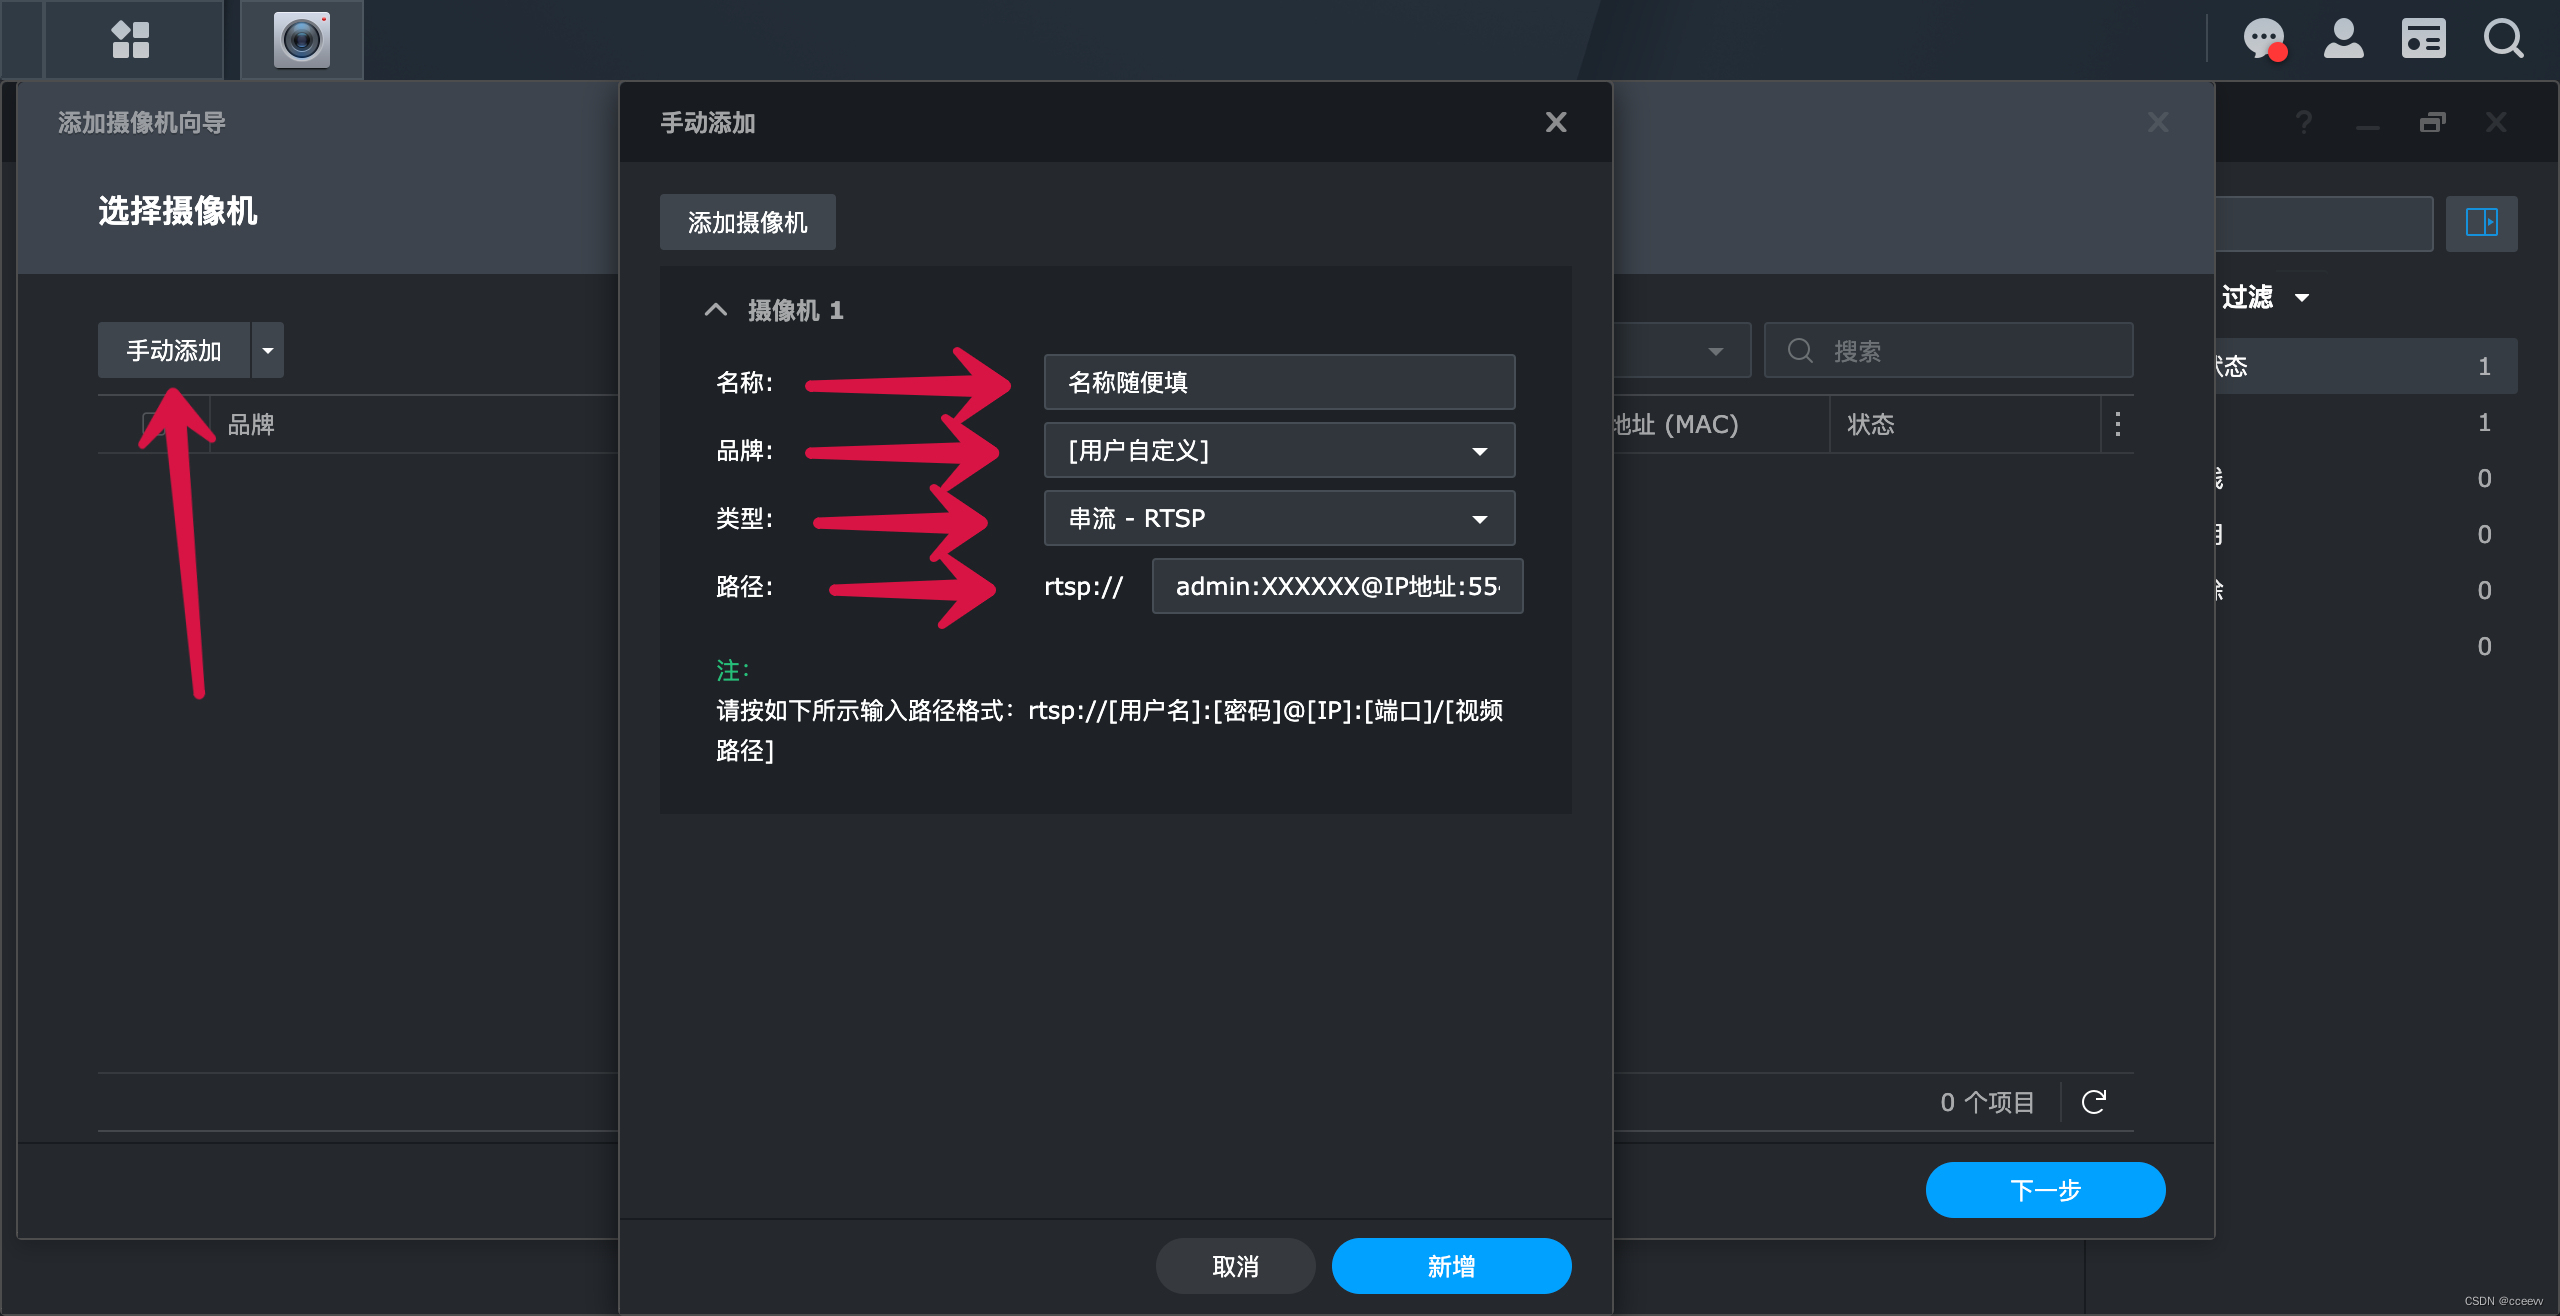Viewport: 2560px width, 1316px height.
Task: Click the rtsp path input field
Action: (x=1336, y=586)
